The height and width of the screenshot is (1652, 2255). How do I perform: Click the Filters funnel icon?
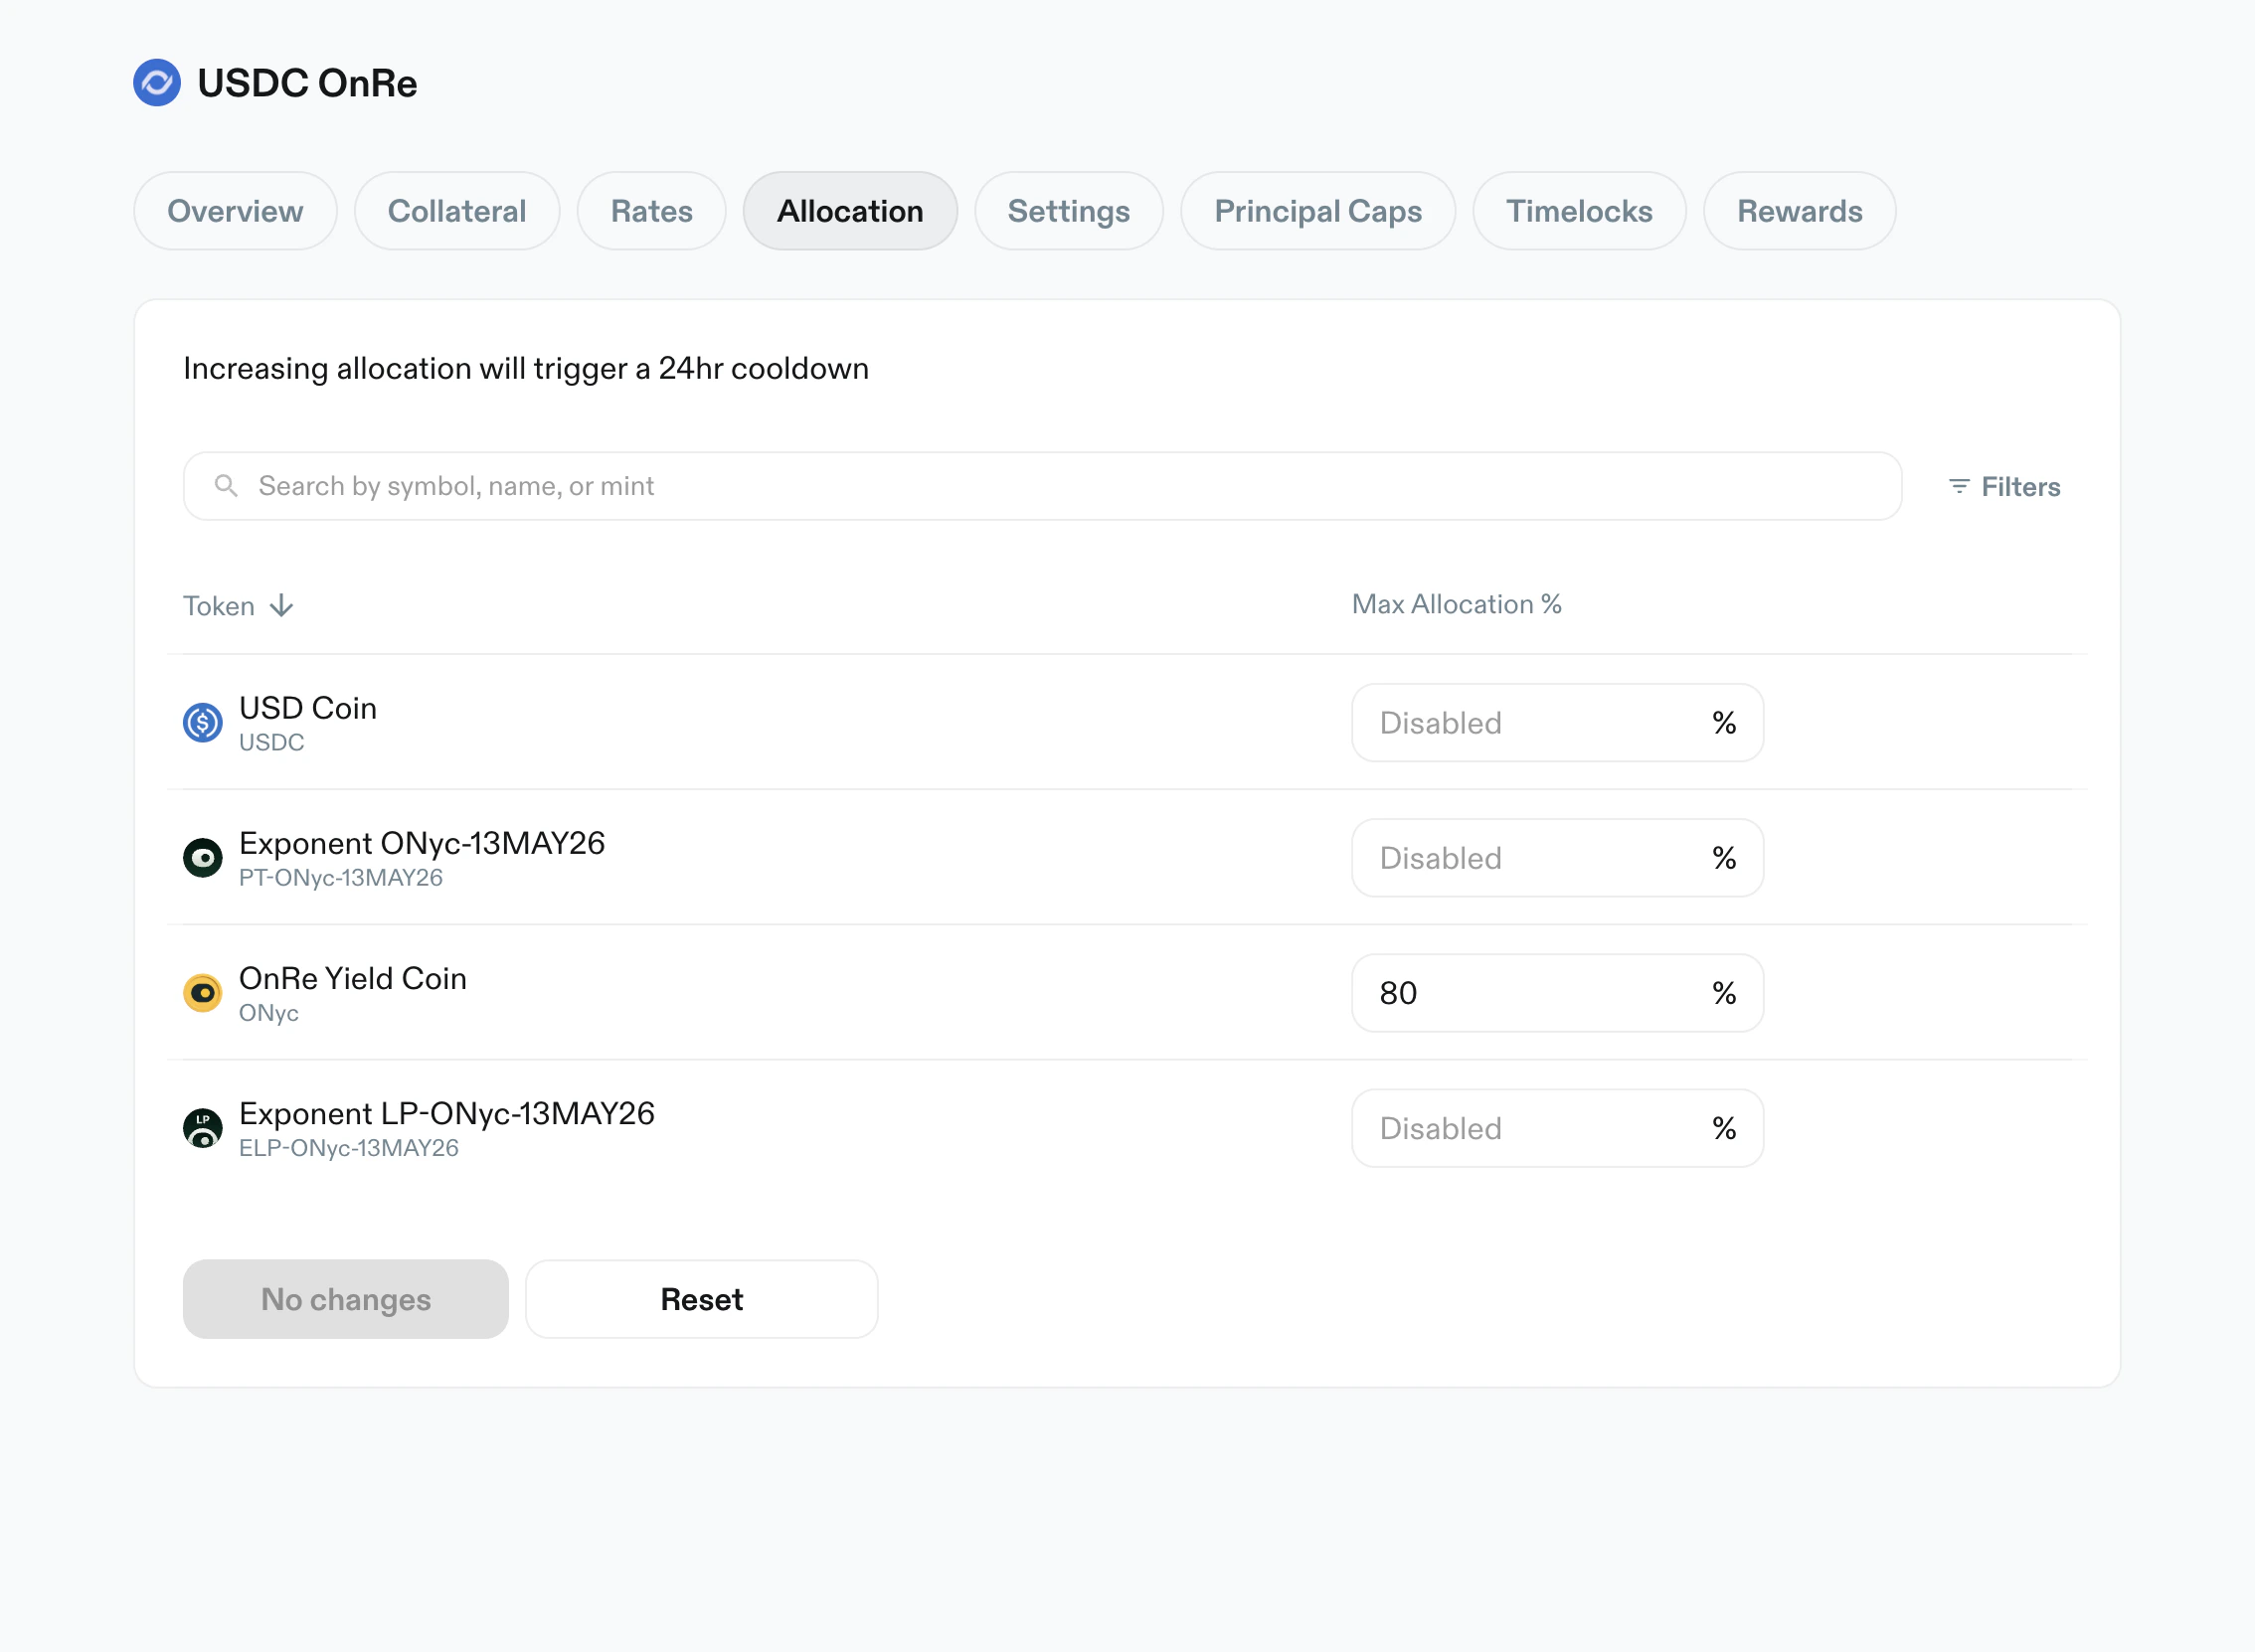click(x=1959, y=487)
